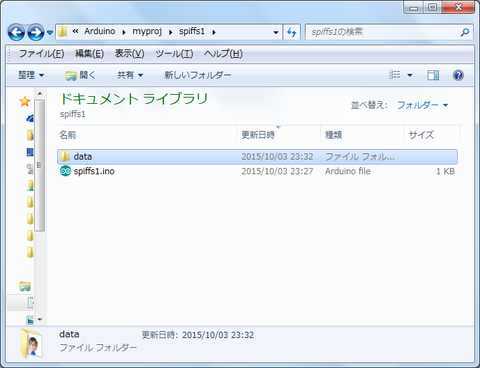Sort by the 種類 column header
The height and width of the screenshot is (368, 480).
point(362,135)
